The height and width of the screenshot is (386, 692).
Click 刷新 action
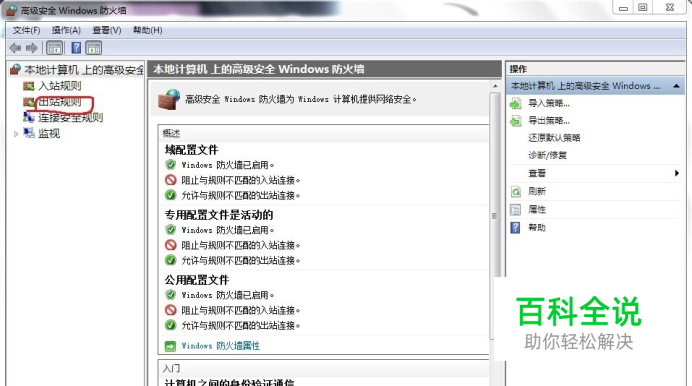pyautogui.click(x=537, y=191)
